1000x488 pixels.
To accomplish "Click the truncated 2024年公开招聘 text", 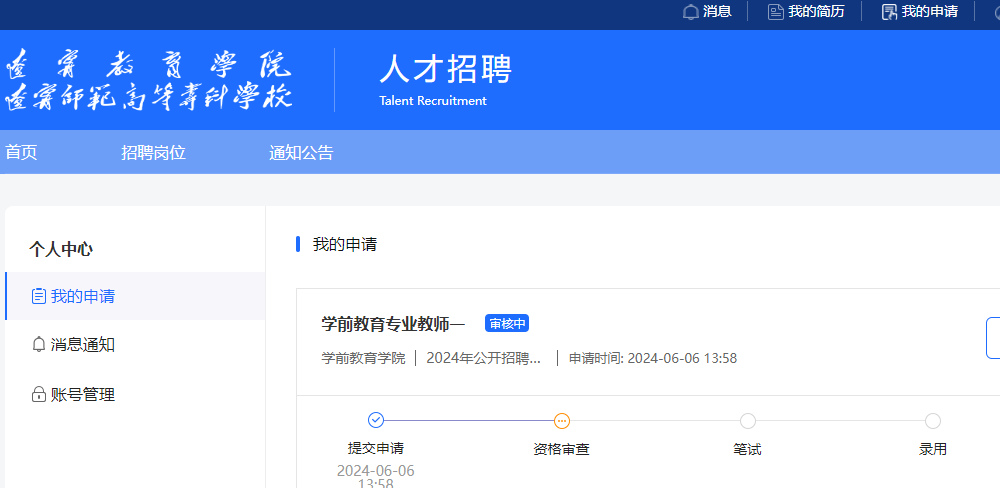I will (484, 358).
